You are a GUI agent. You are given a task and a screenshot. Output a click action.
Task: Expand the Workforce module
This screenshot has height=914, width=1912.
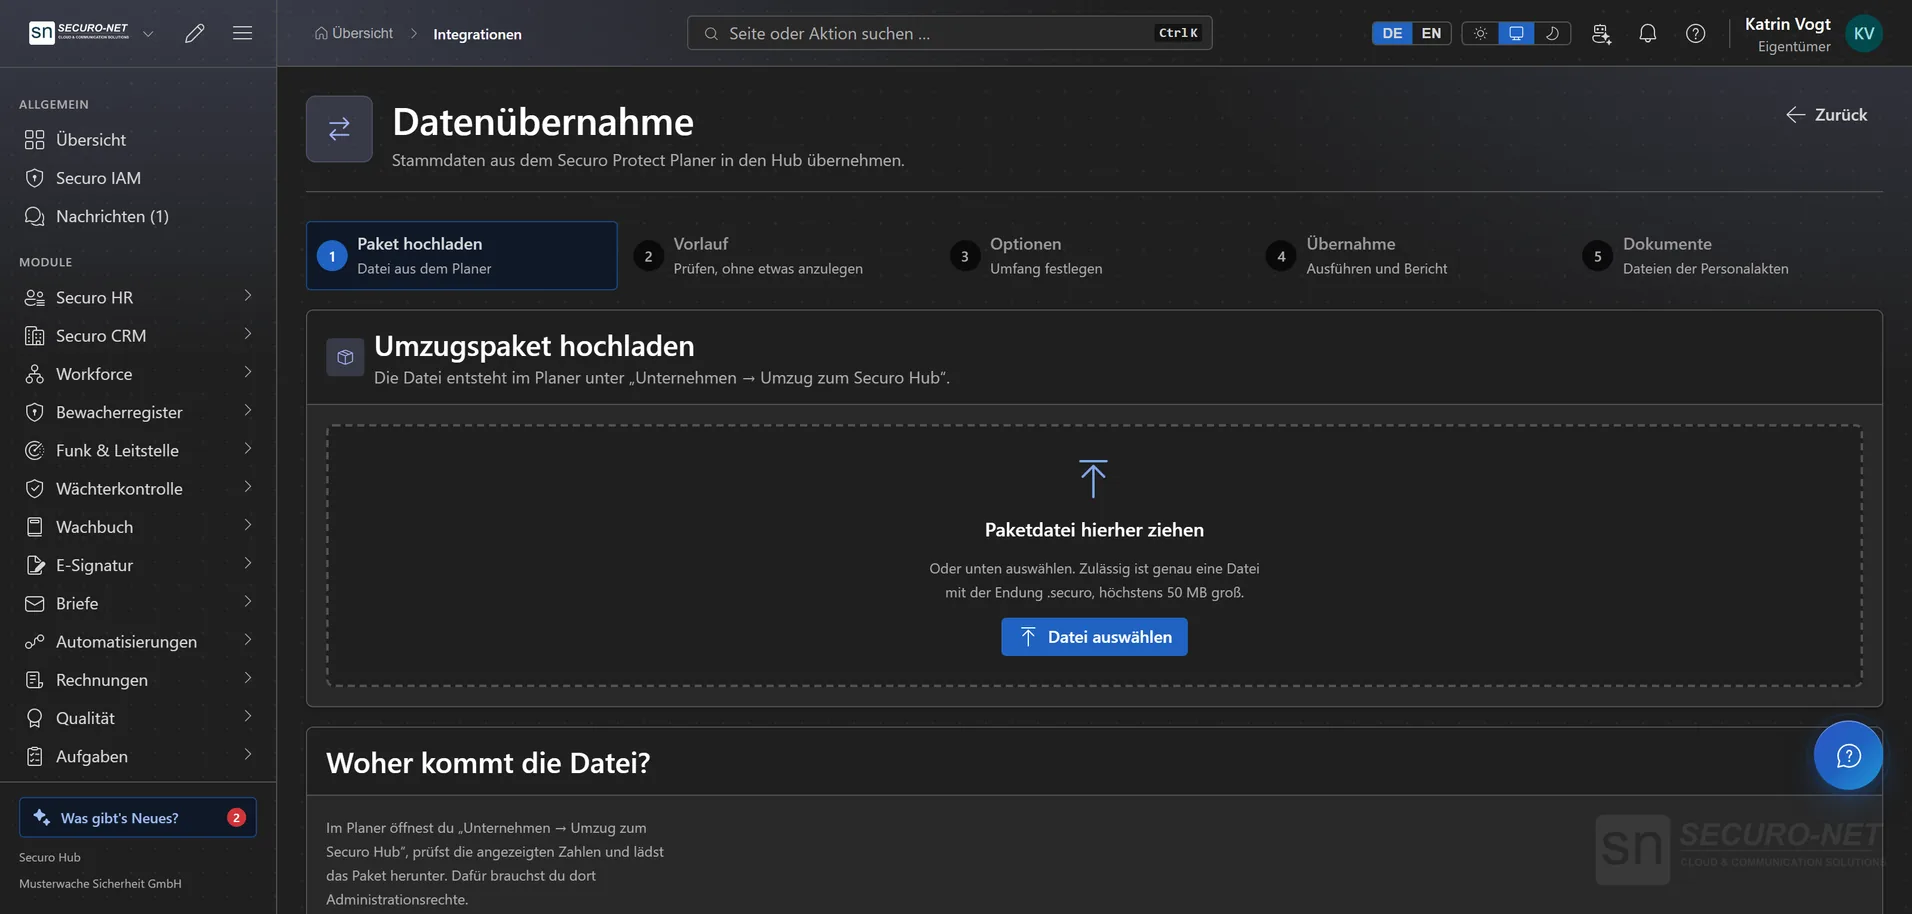(x=138, y=374)
